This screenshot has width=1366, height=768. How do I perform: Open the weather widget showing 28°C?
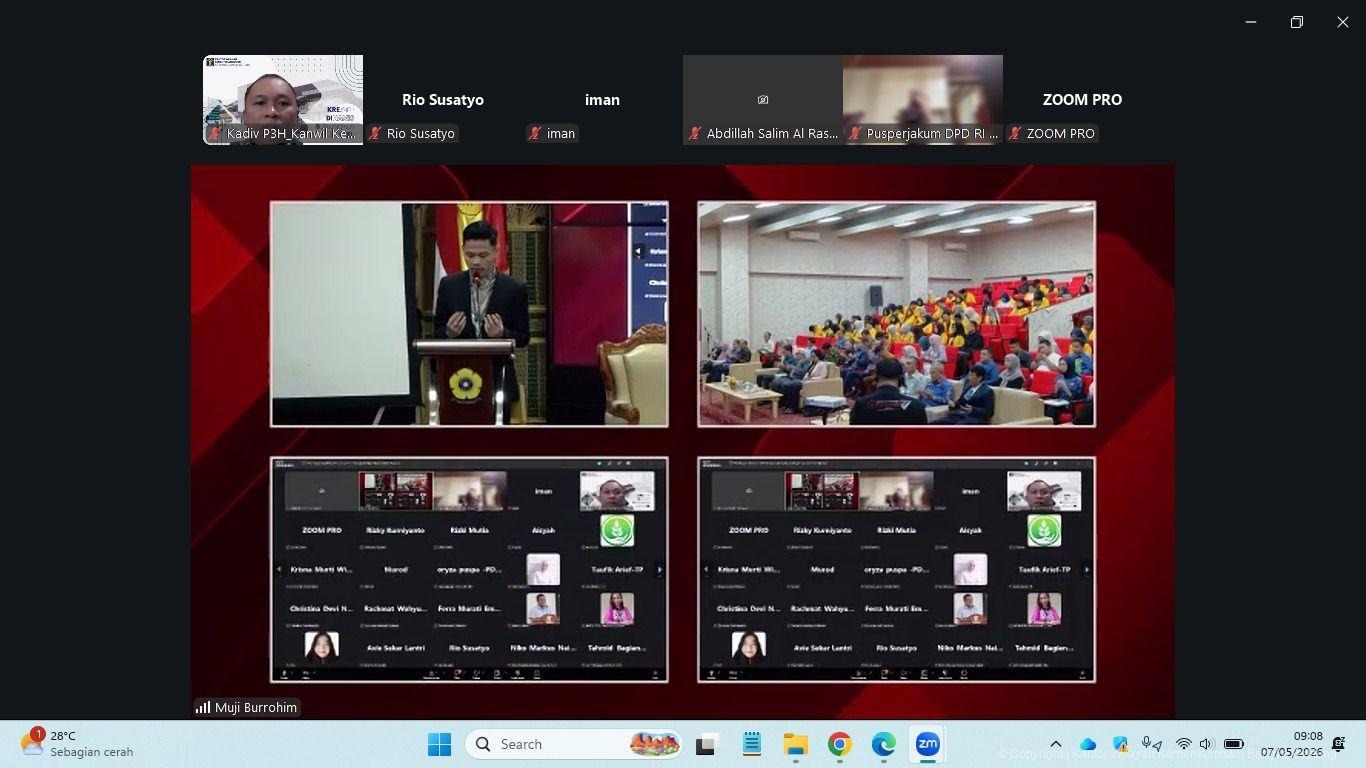78,744
